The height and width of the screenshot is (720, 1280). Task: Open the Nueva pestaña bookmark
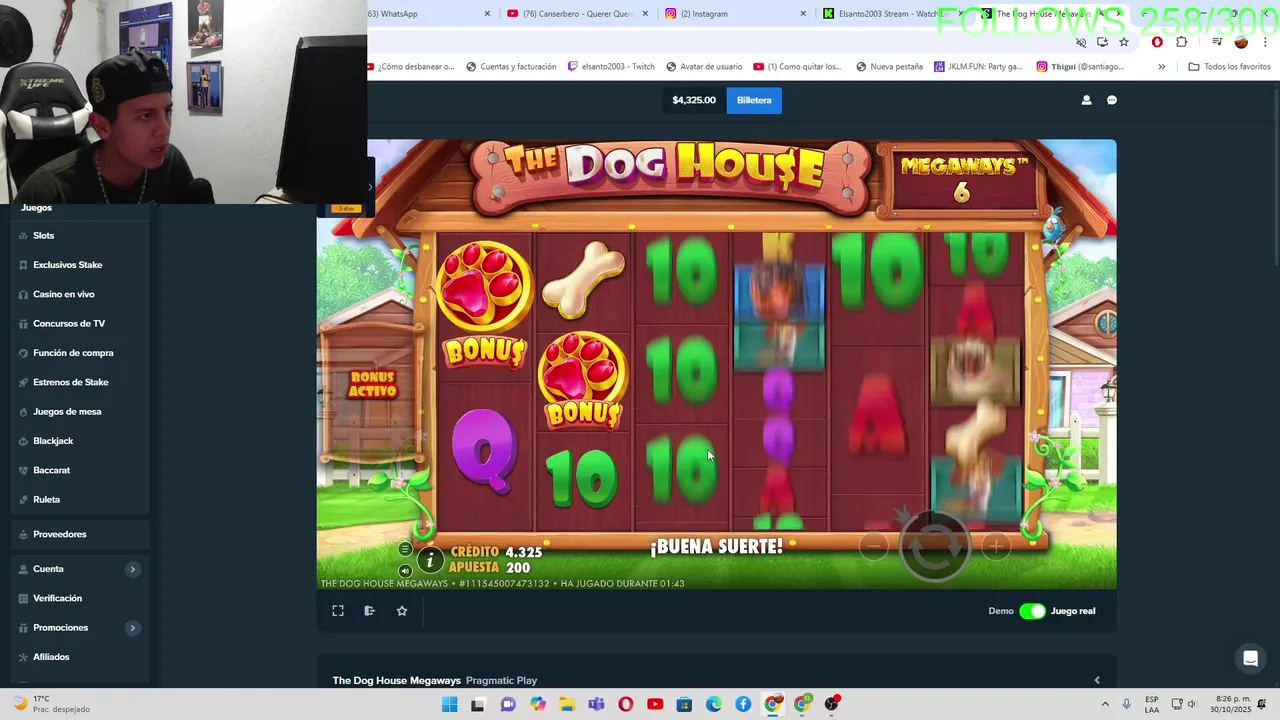pyautogui.click(x=889, y=67)
